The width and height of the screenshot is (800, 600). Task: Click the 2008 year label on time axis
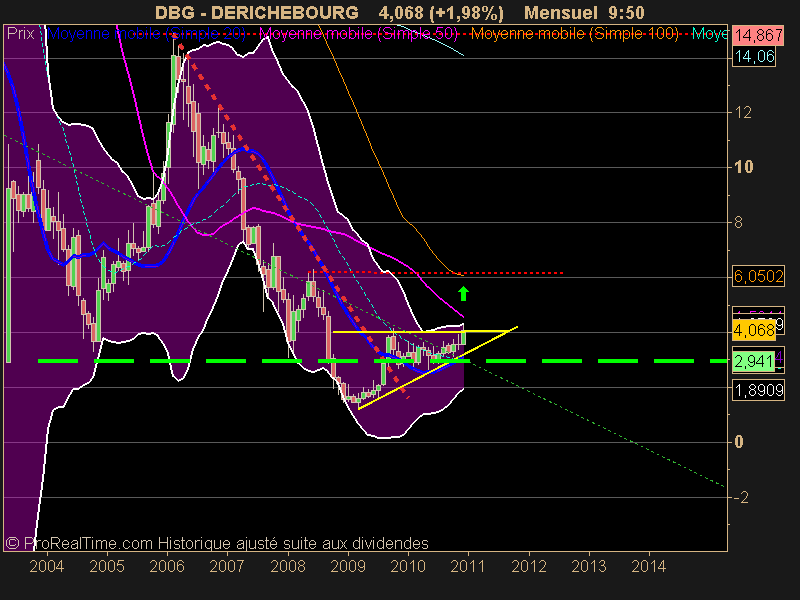click(x=288, y=566)
